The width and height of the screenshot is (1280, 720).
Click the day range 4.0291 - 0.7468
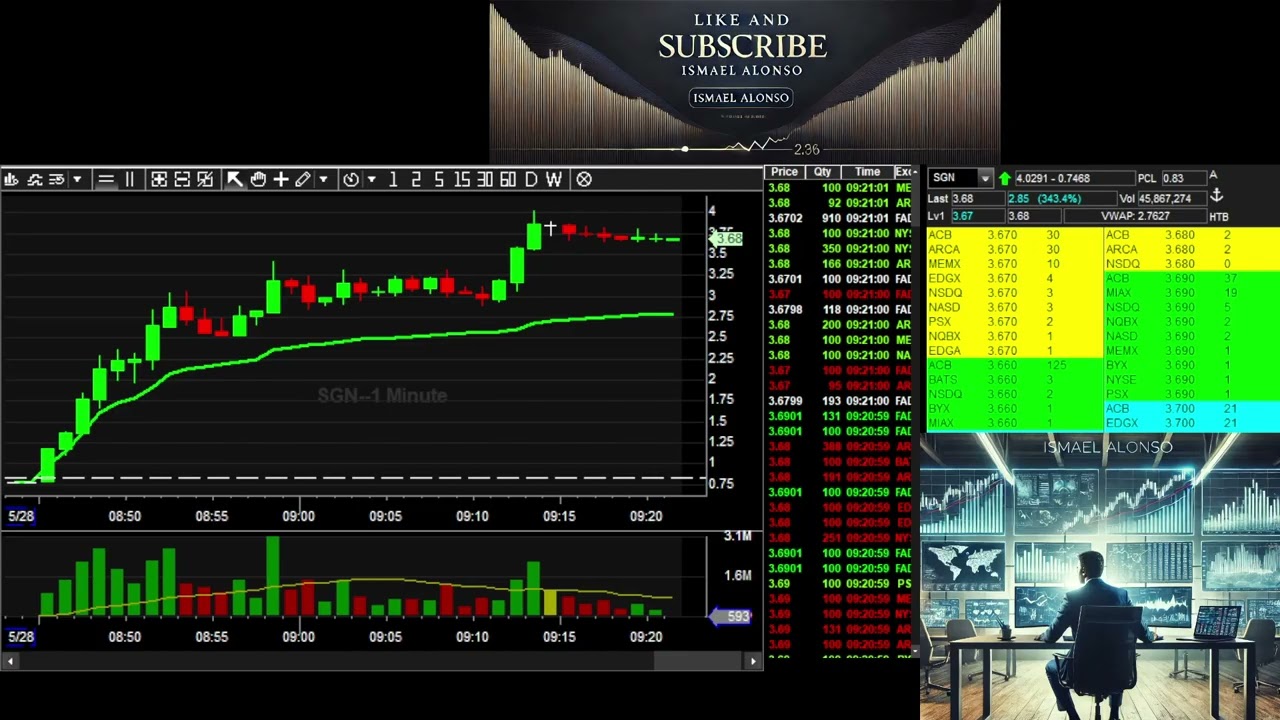click(1075, 178)
